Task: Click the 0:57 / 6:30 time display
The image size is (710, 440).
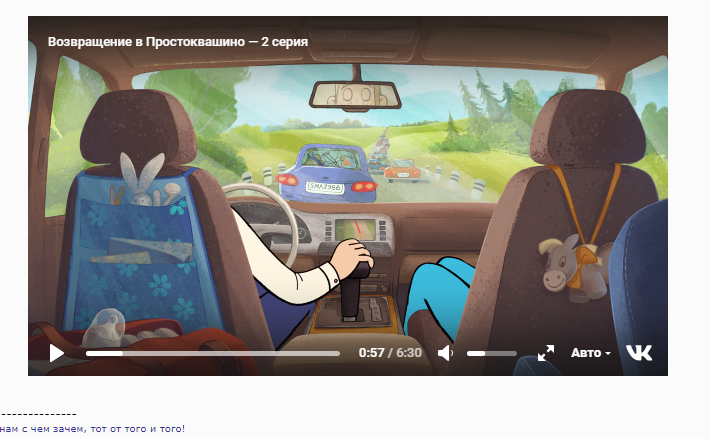Action: click(x=390, y=353)
